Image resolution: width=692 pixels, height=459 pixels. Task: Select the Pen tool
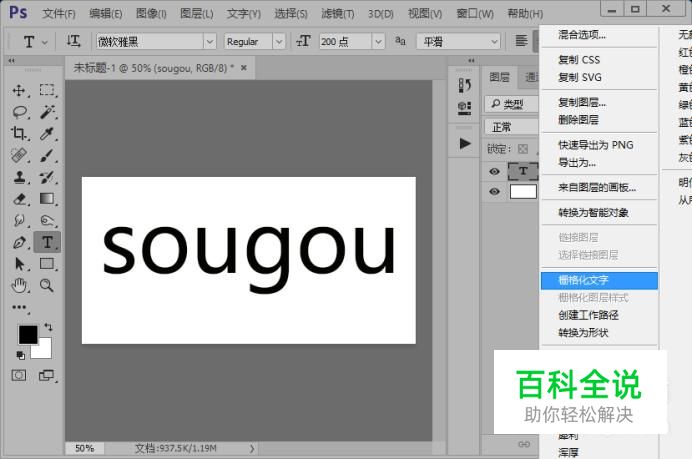click(x=19, y=242)
